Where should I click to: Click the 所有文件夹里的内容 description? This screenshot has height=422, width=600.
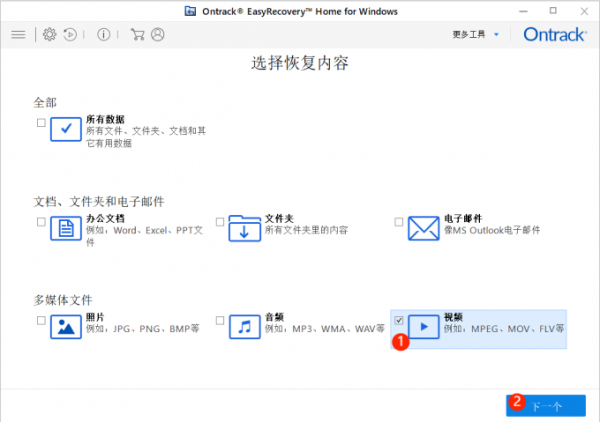click(307, 230)
